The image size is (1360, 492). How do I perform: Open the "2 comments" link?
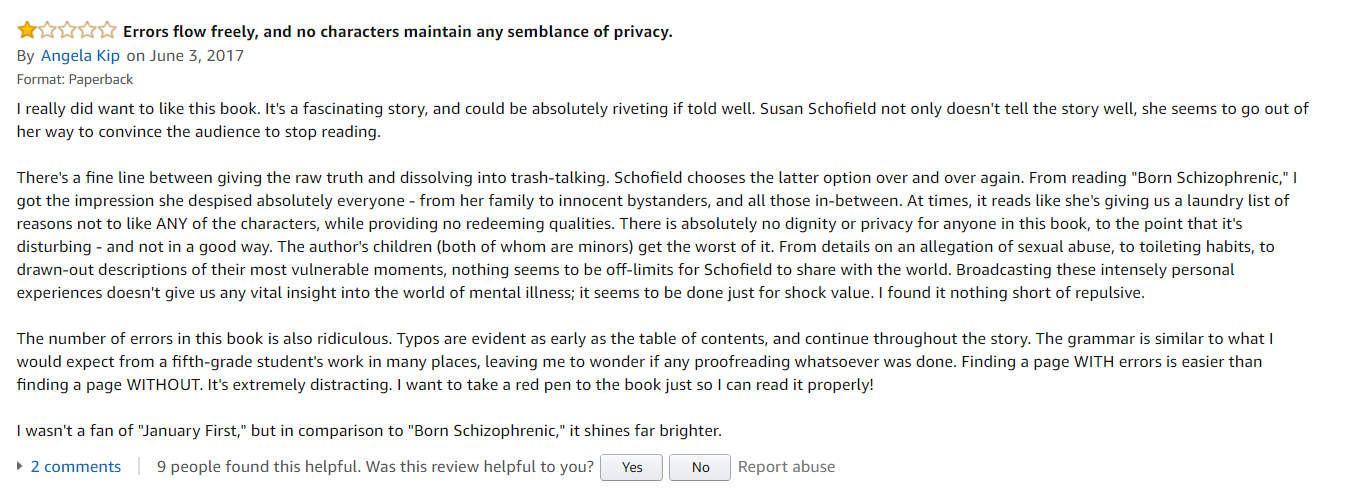click(76, 467)
